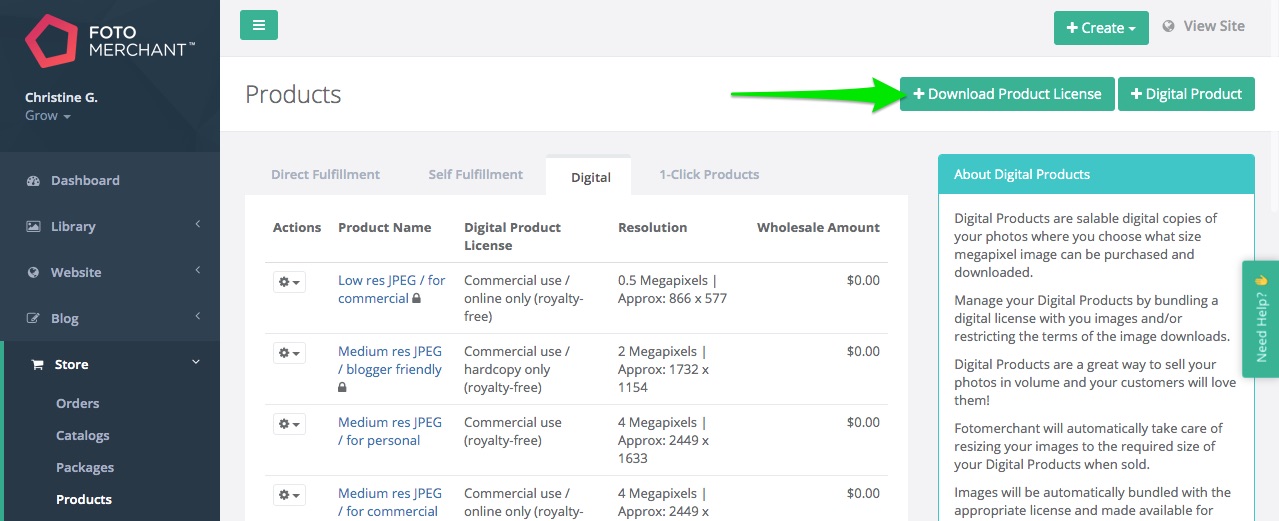This screenshot has height=521, width=1279.
Task: Toggle sidebar with hamburger menu button
Action: point(259,25)
